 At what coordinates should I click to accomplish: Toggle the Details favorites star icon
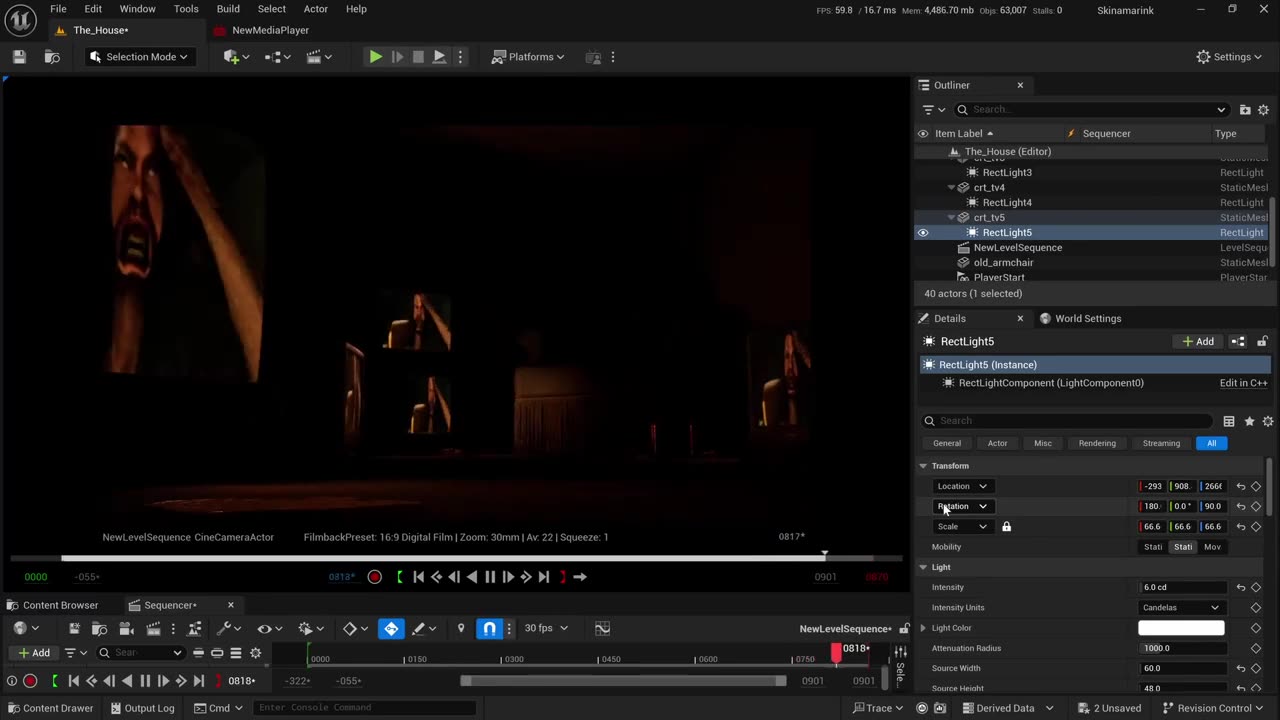click(1249, 421)
